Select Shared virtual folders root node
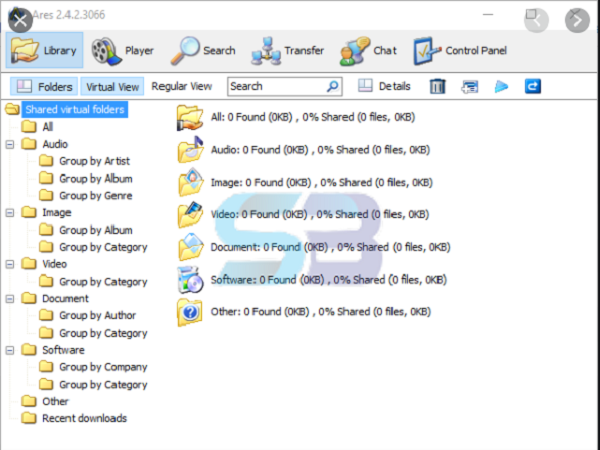The width and height of the screenshot is (600, 450). tap(75, 109)
